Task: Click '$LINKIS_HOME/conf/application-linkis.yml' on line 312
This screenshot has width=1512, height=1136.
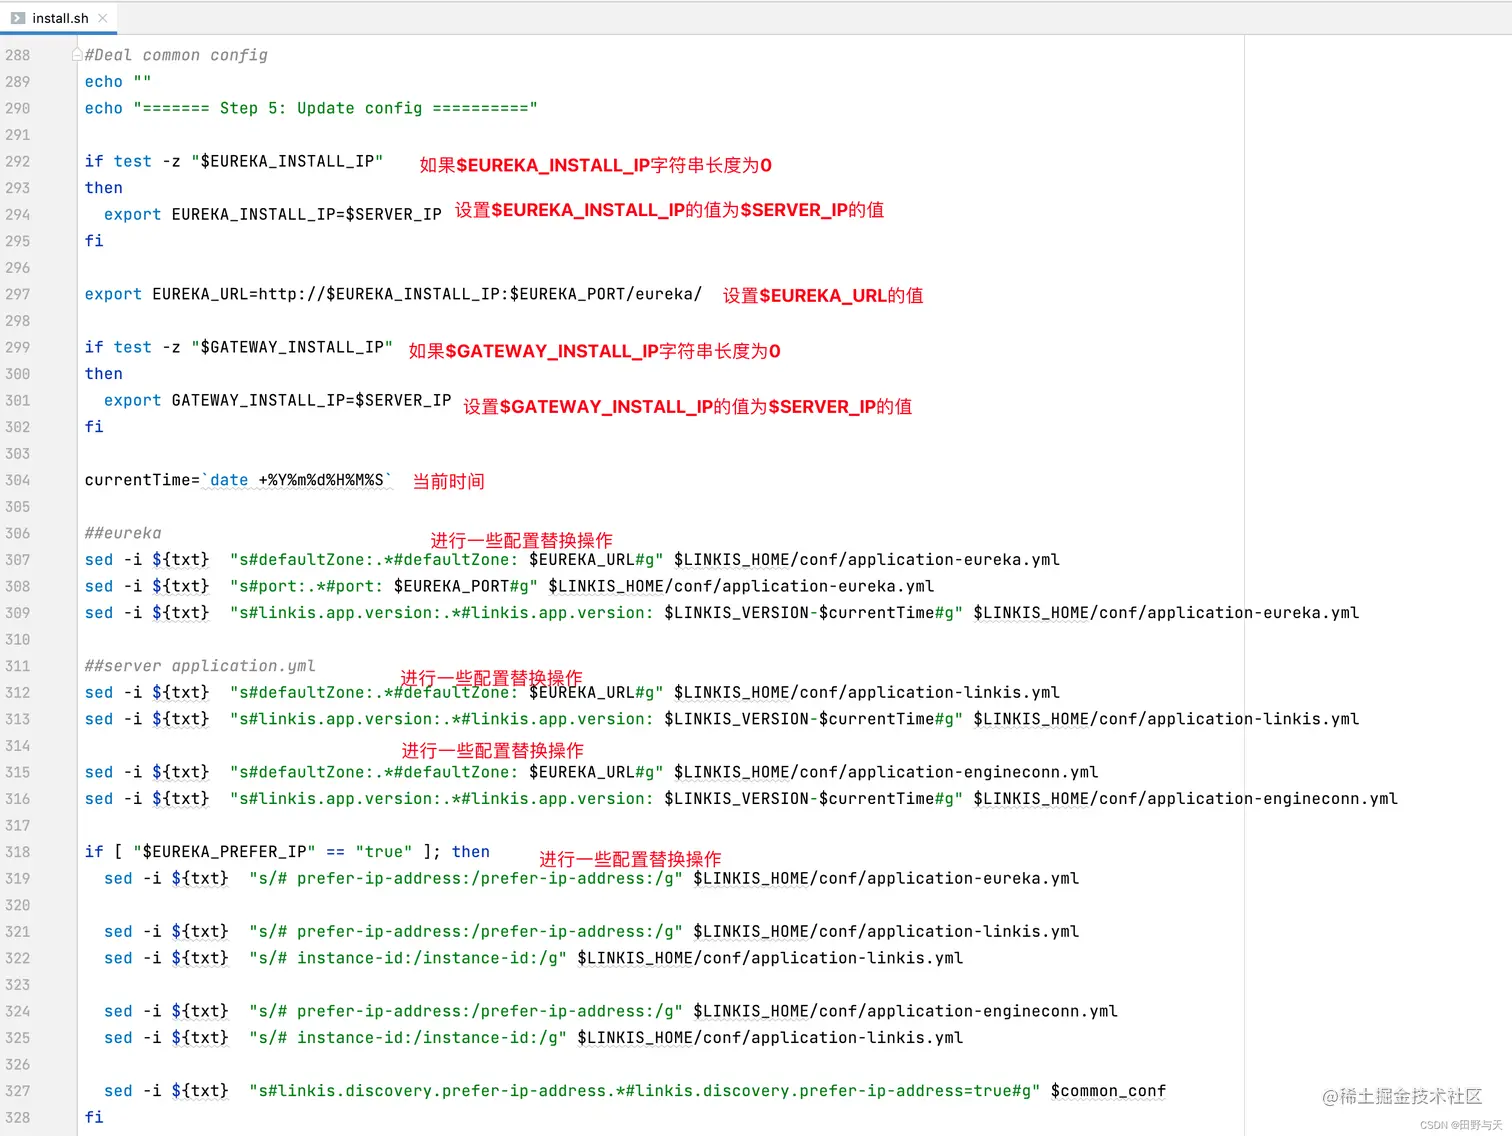Action: coord(867,692)
